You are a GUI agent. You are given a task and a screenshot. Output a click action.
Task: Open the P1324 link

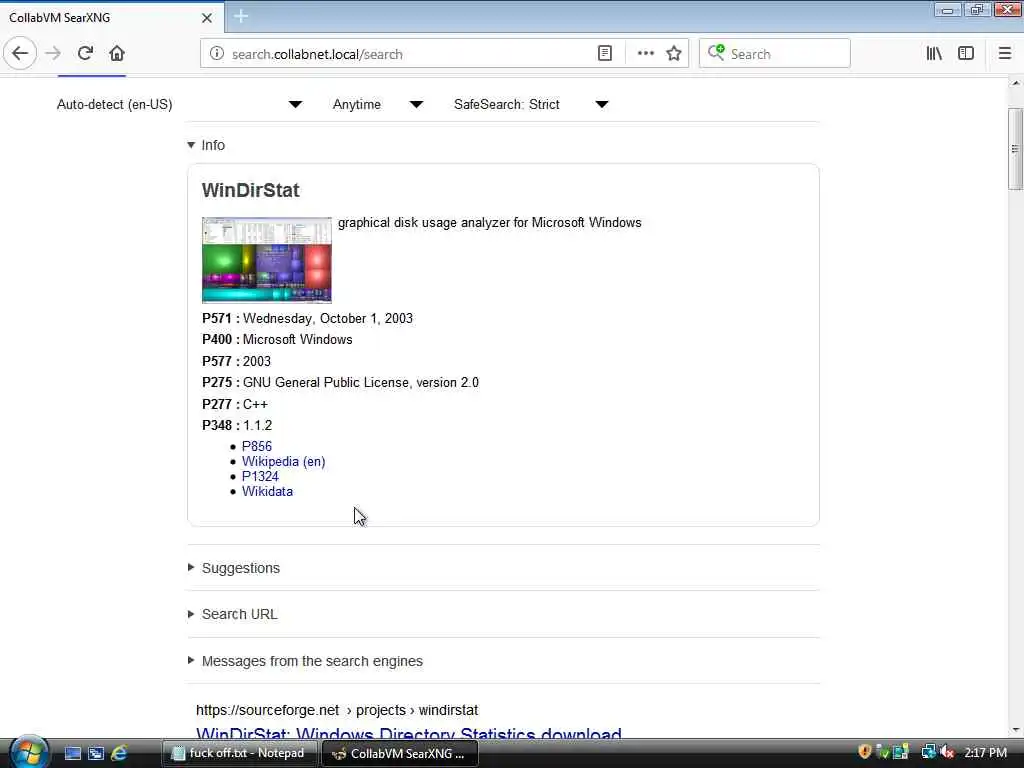260,476
